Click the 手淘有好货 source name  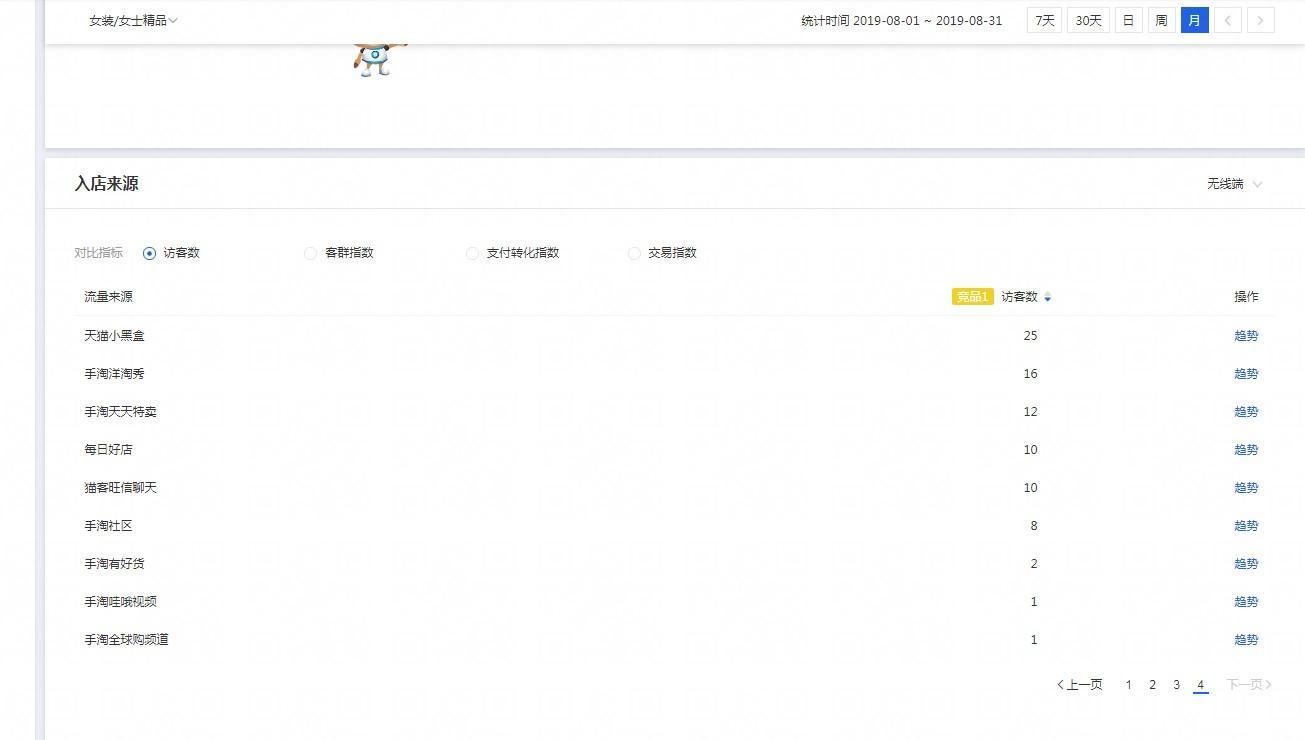tap(114, 564)
